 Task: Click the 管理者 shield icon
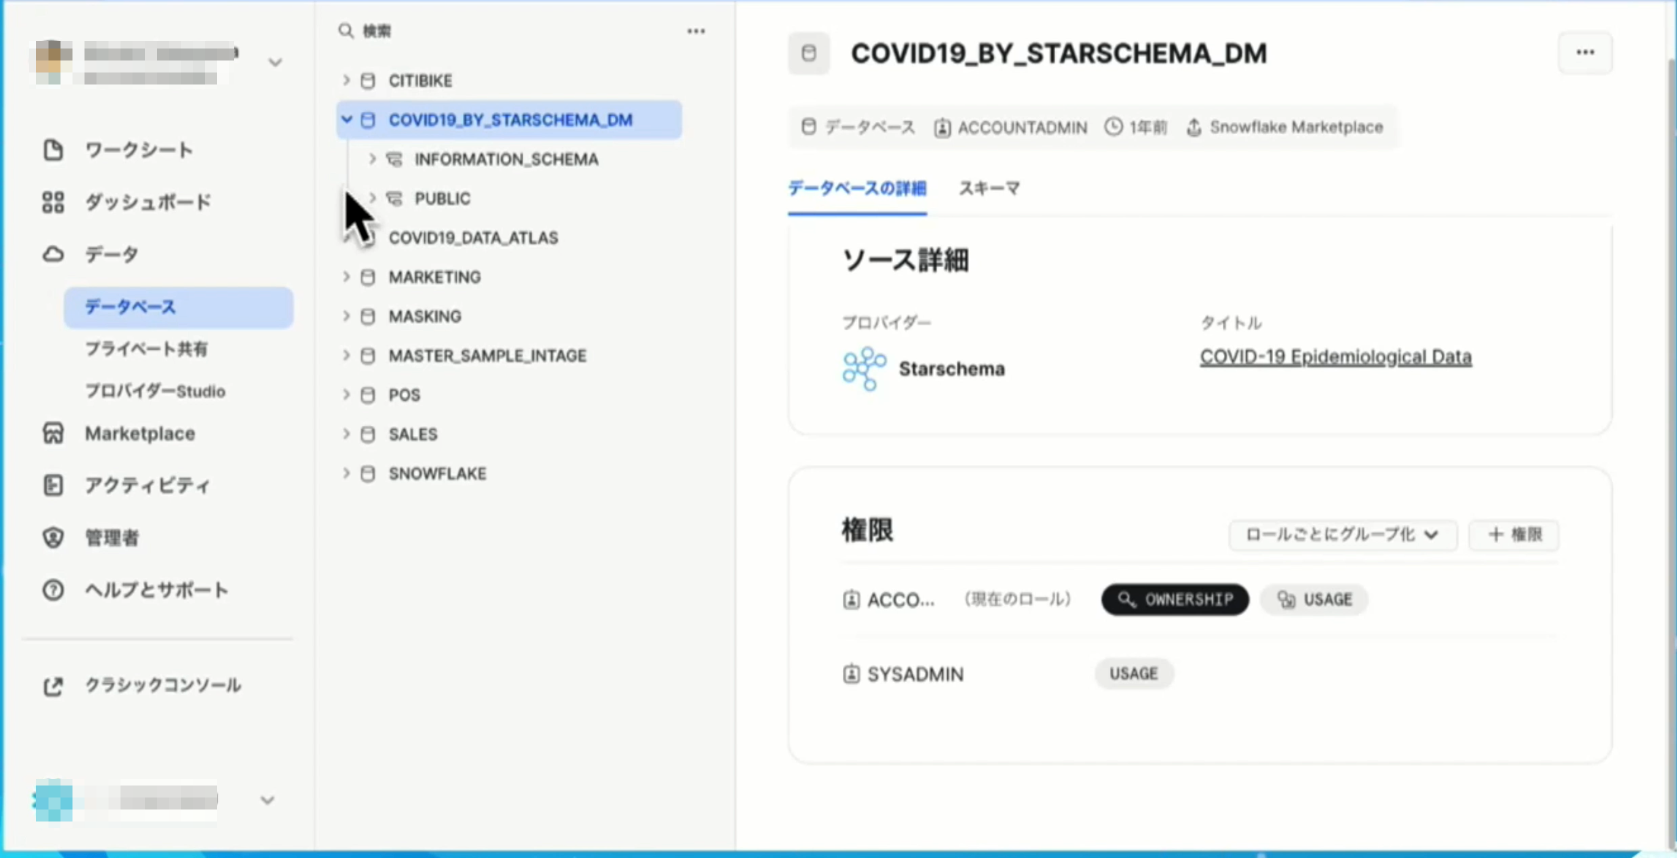pyautogui.click(x=53, y=538)
